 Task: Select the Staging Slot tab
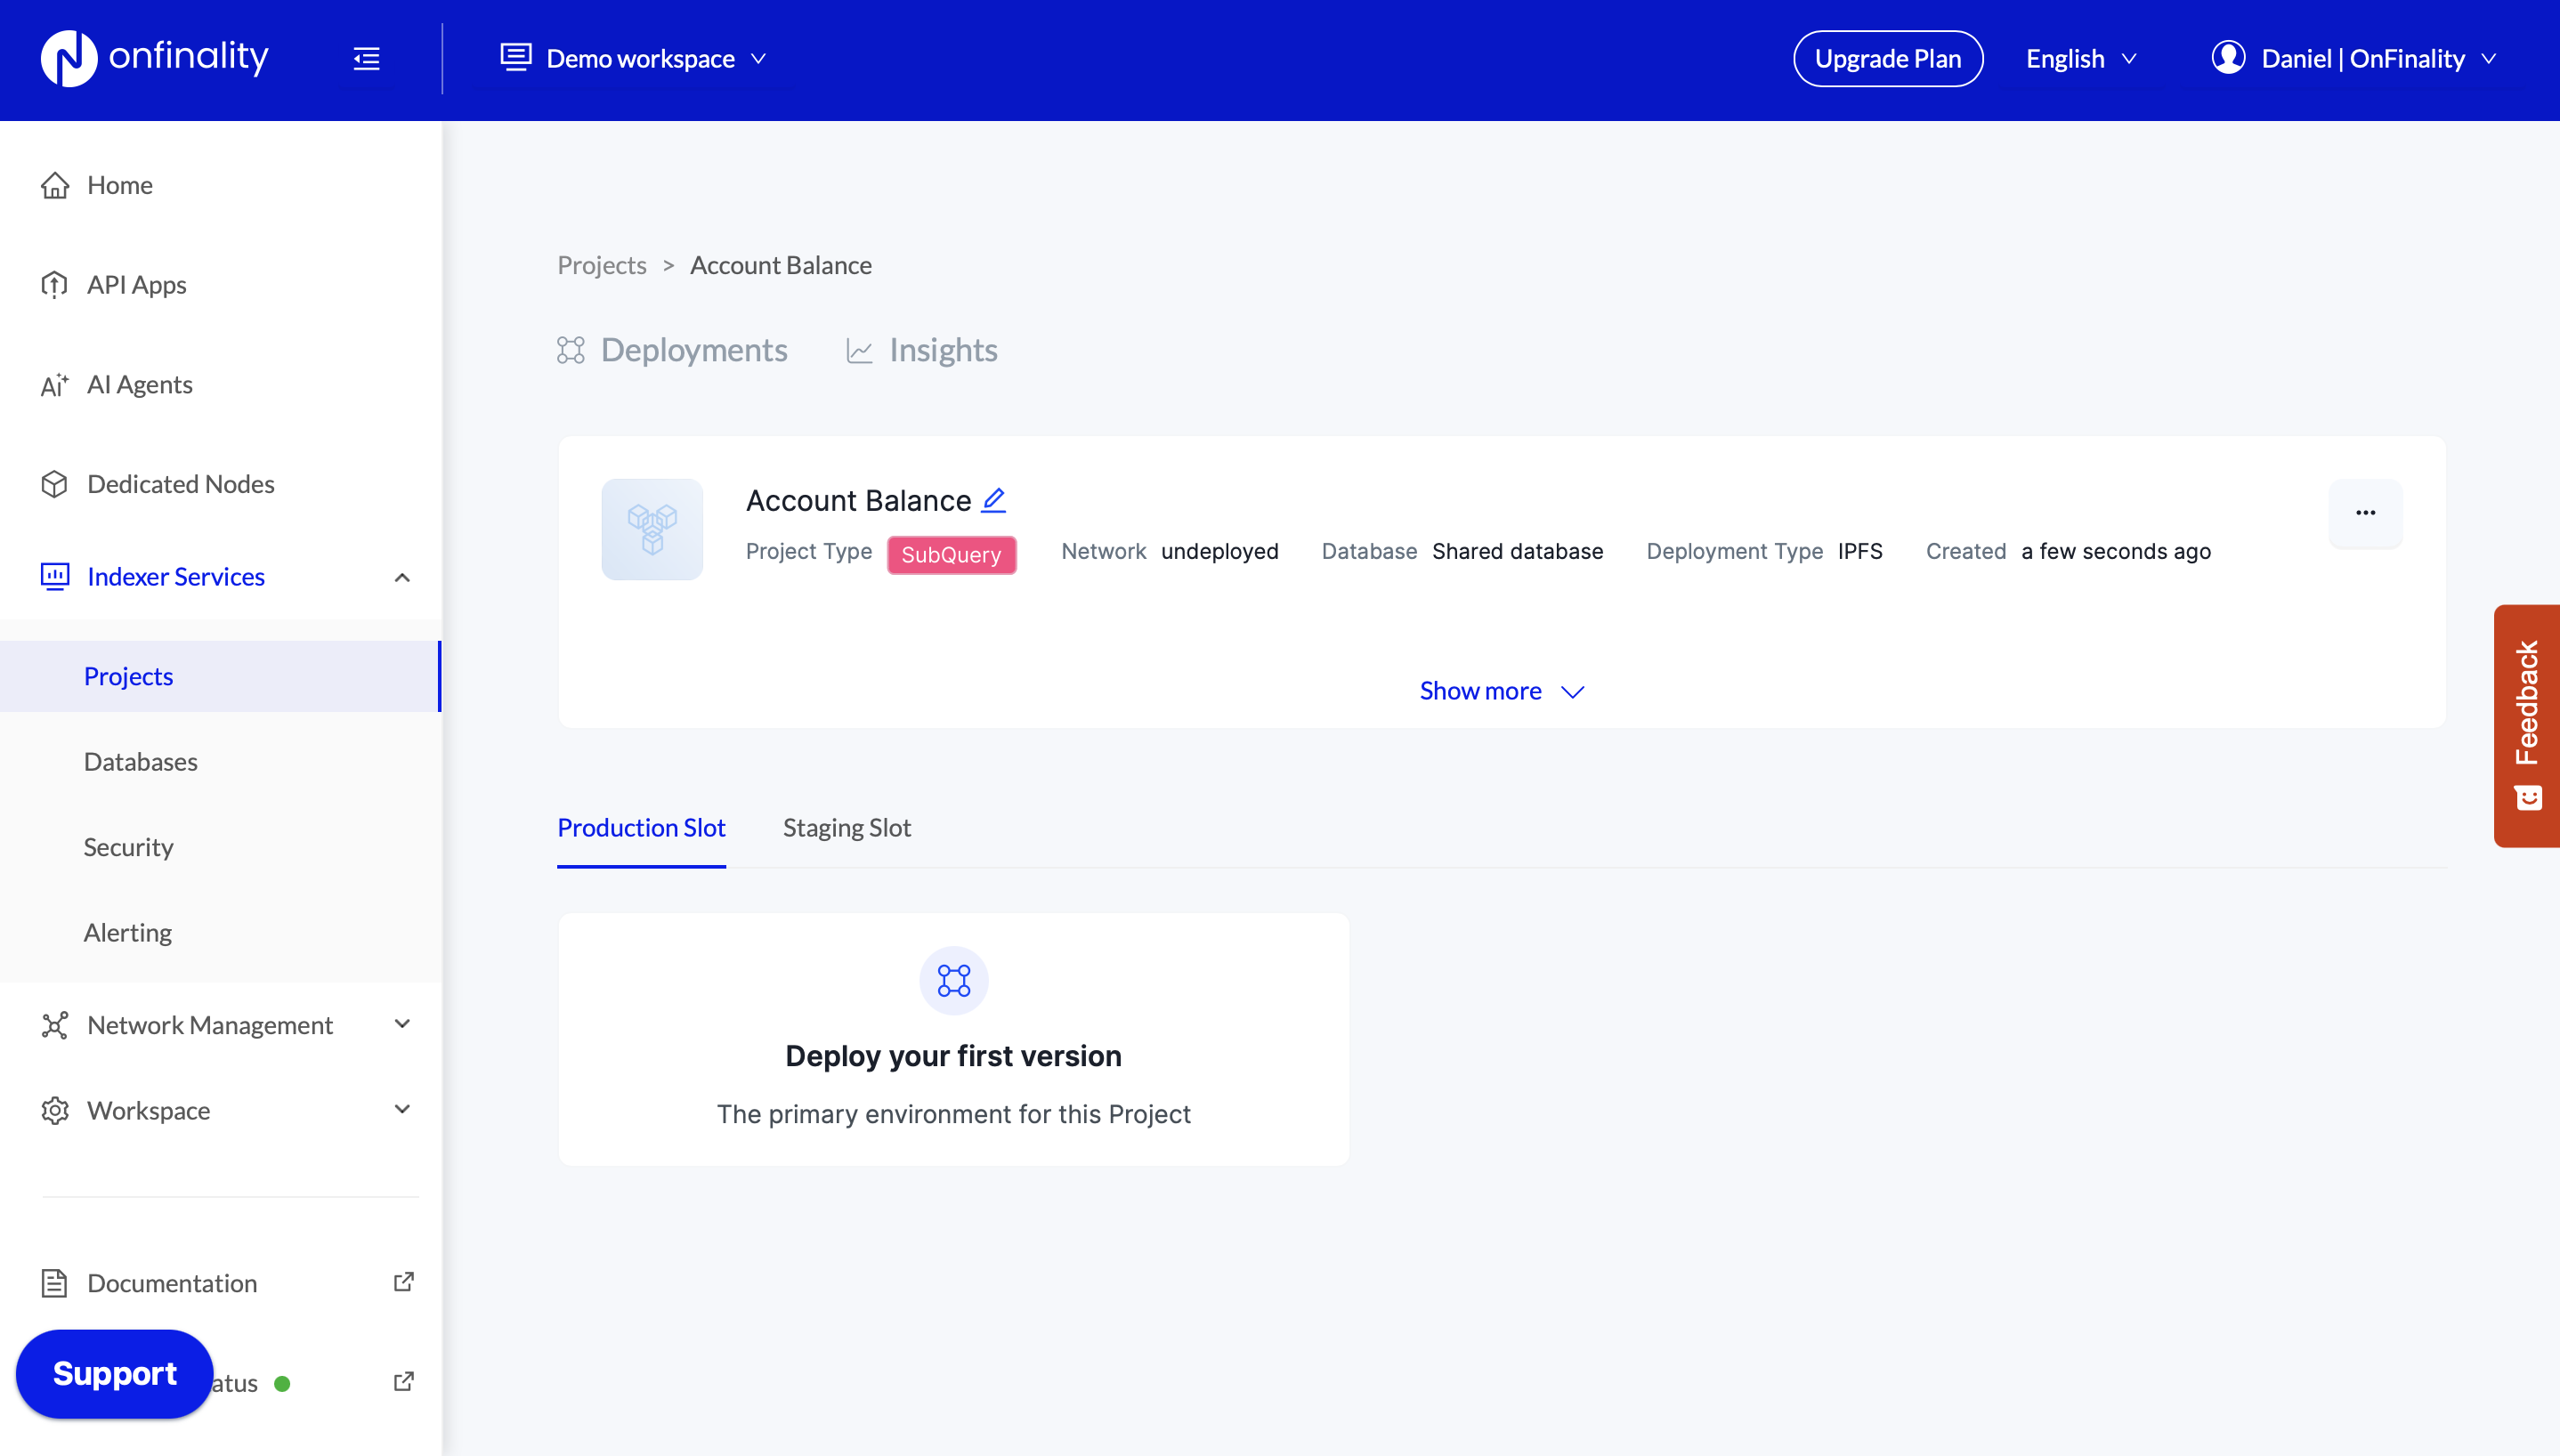(846, 828)
